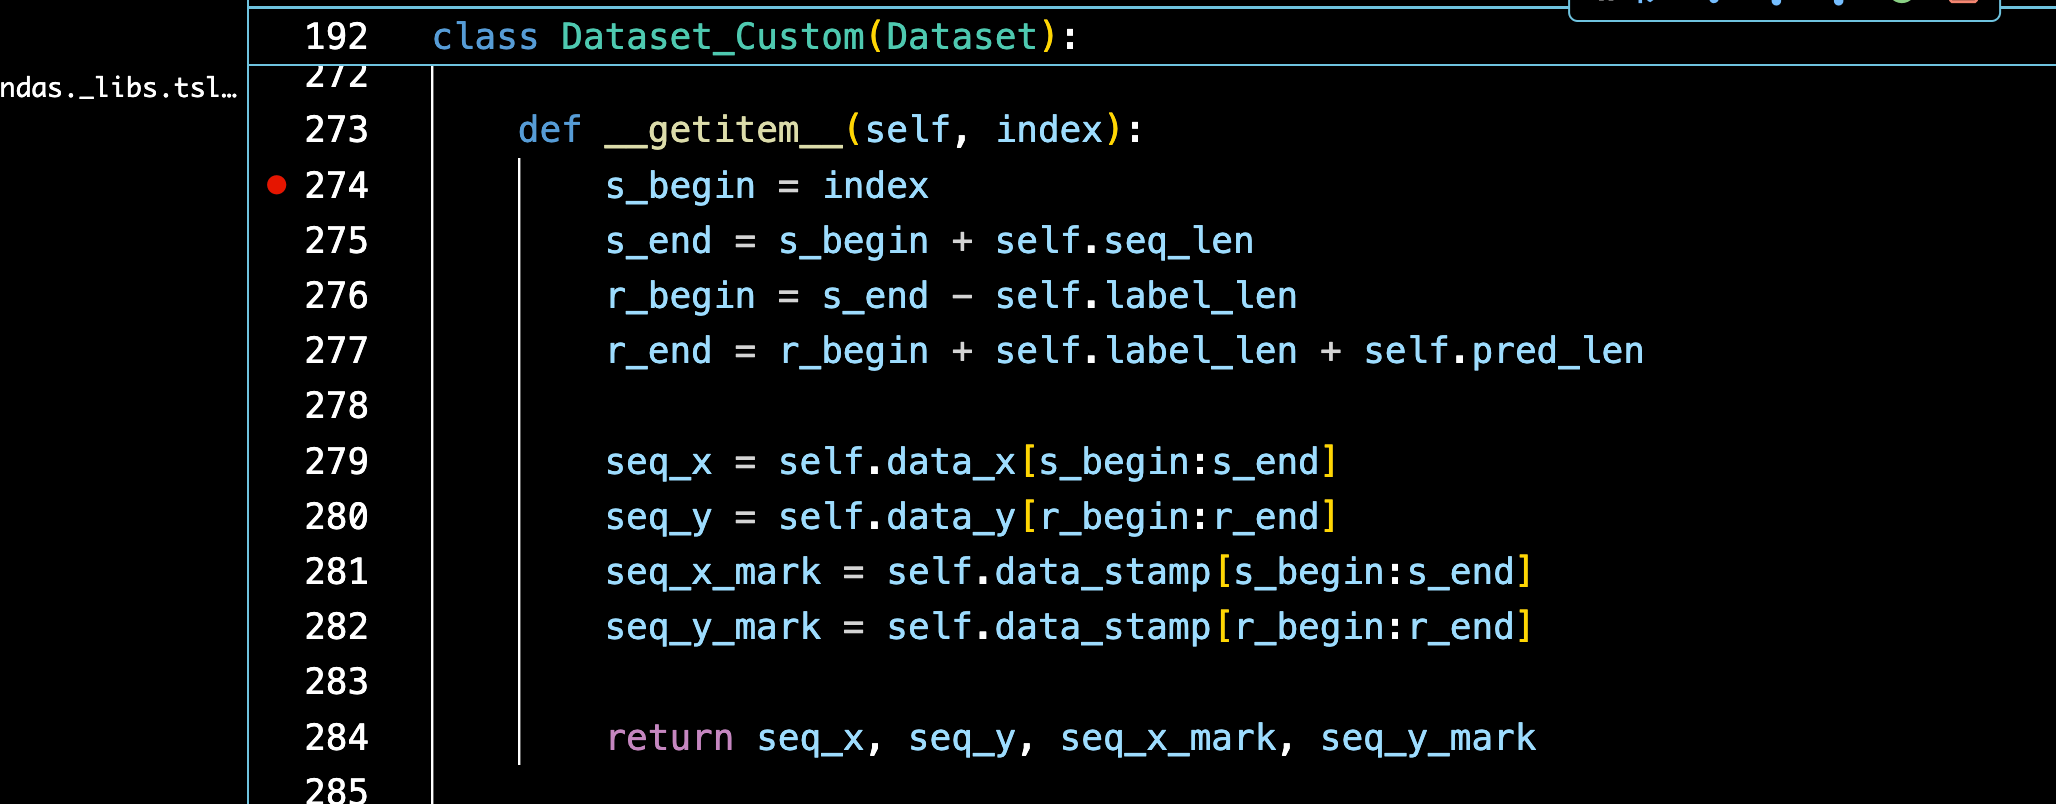Viewport: 2056px width, 804px height.
Task: Click the def keyword on line 273
Action: (x=549, y=130)
